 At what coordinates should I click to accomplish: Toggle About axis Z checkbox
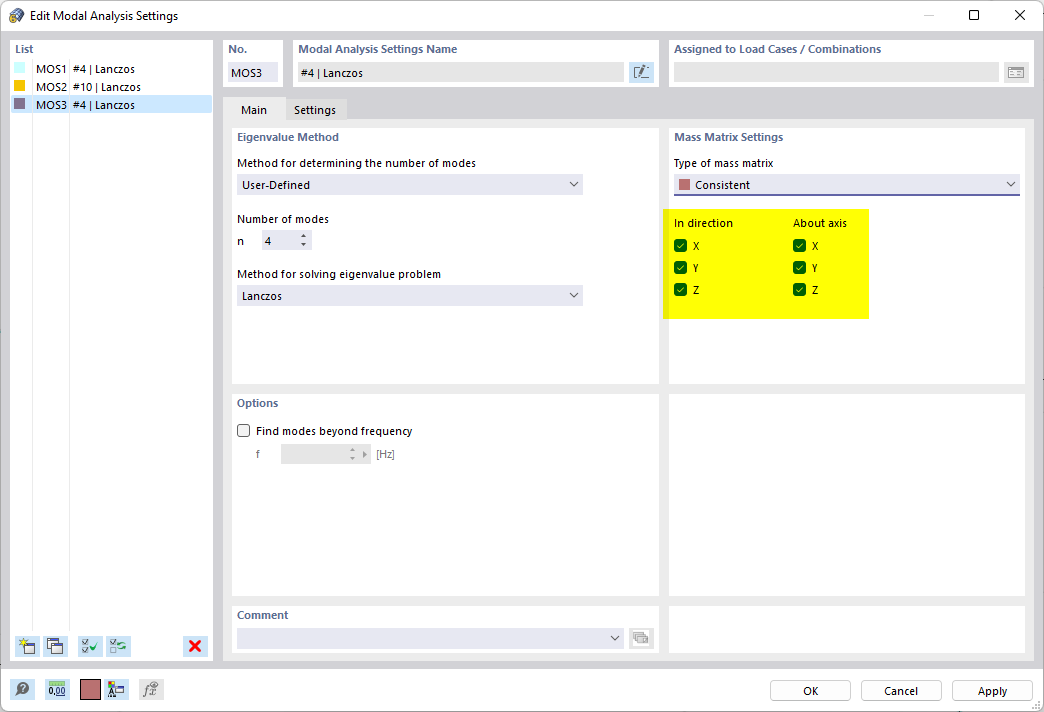pyautogui.click(x=800, y=290)
